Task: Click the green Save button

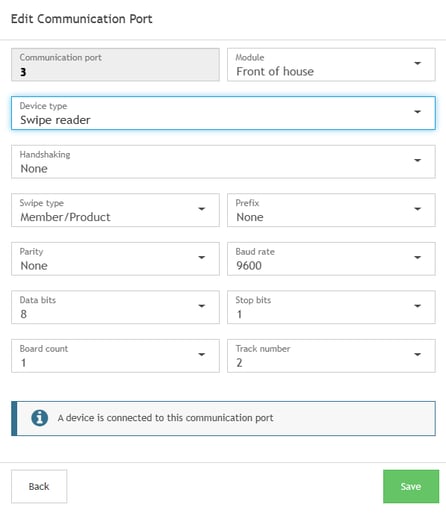Action: coord(411,487)
